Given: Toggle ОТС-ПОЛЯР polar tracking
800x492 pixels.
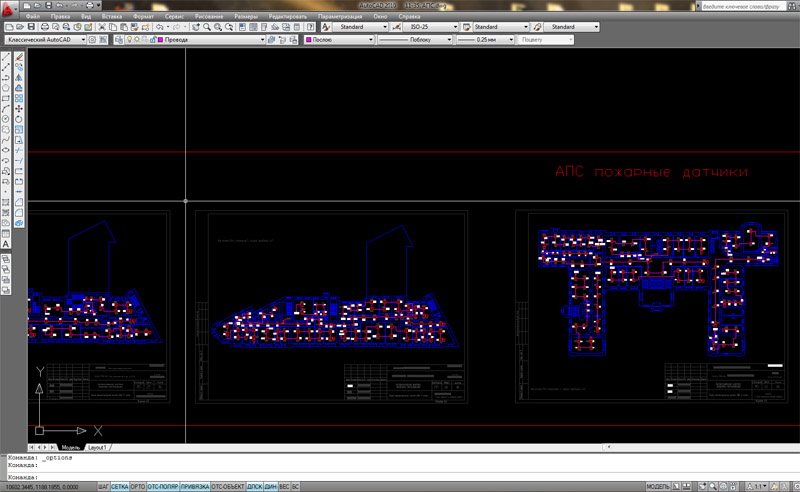Looking at the screenshot, I should pyautogui.click(x=163, y=487).
